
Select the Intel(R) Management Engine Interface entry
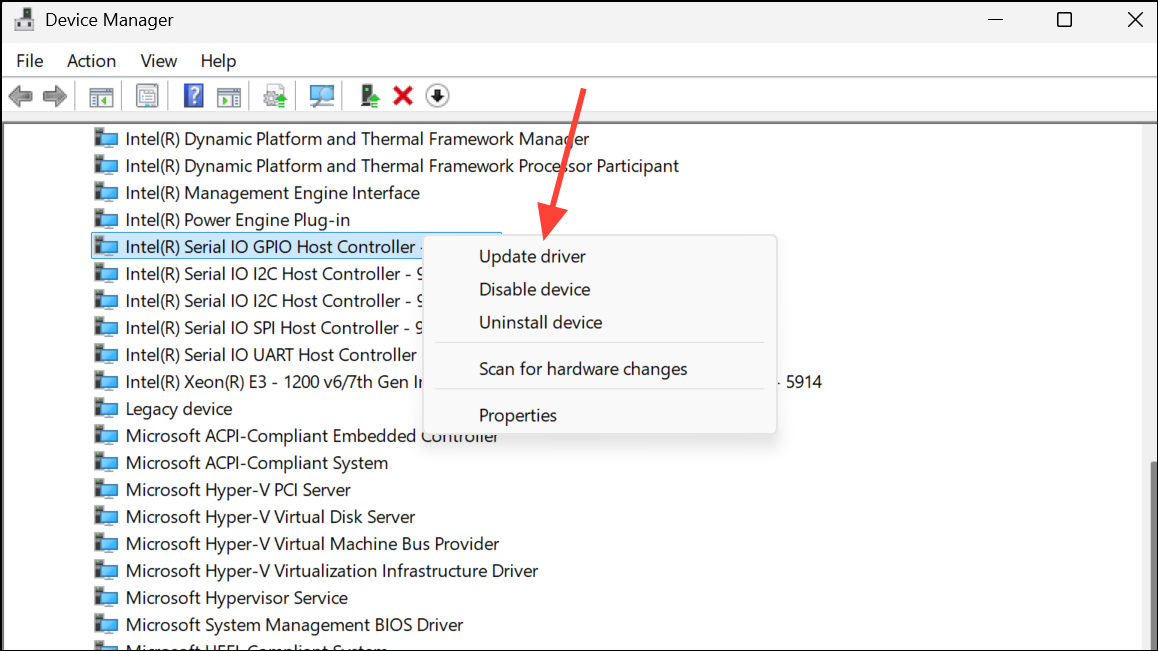pyautogui.click(x=272, y=192)
